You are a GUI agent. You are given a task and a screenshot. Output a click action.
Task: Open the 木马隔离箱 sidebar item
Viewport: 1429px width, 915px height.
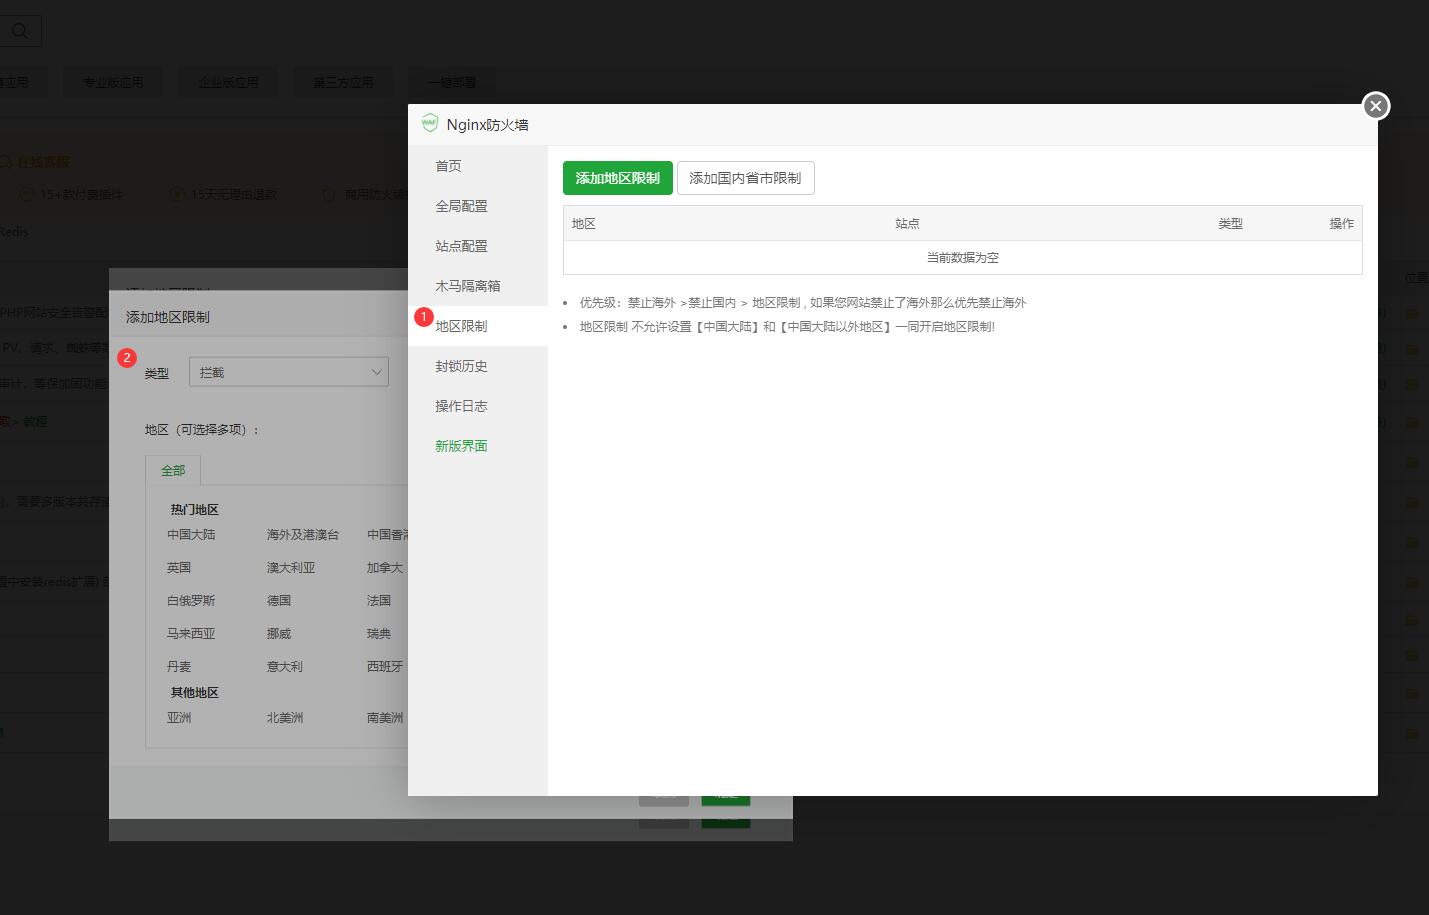(478, 286)
